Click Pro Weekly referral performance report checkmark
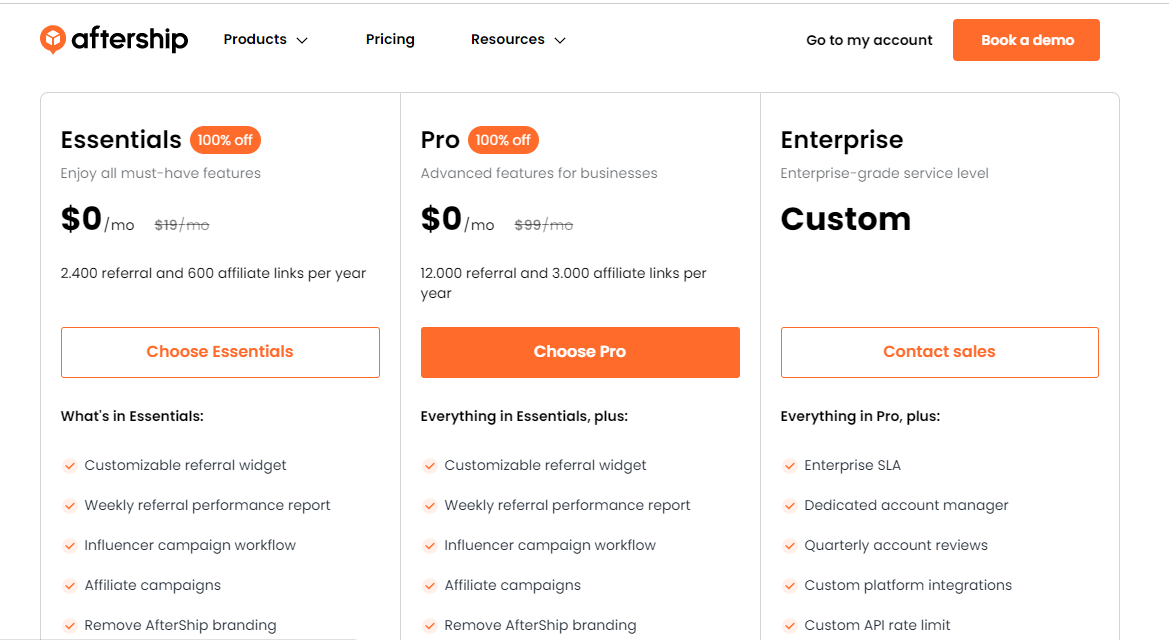The height and width of the screenshot is (640, 1169). click(430, 505)
